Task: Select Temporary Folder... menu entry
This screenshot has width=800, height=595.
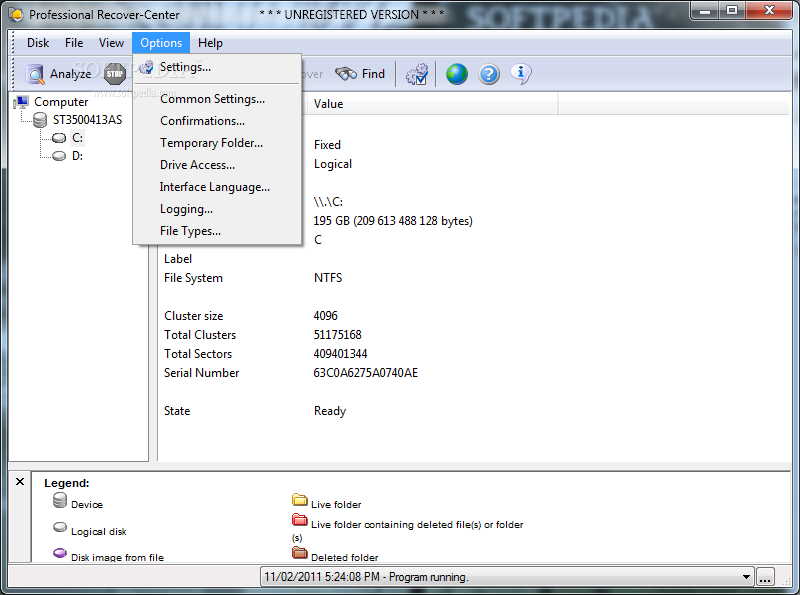Action: click(x=217, y=143)
